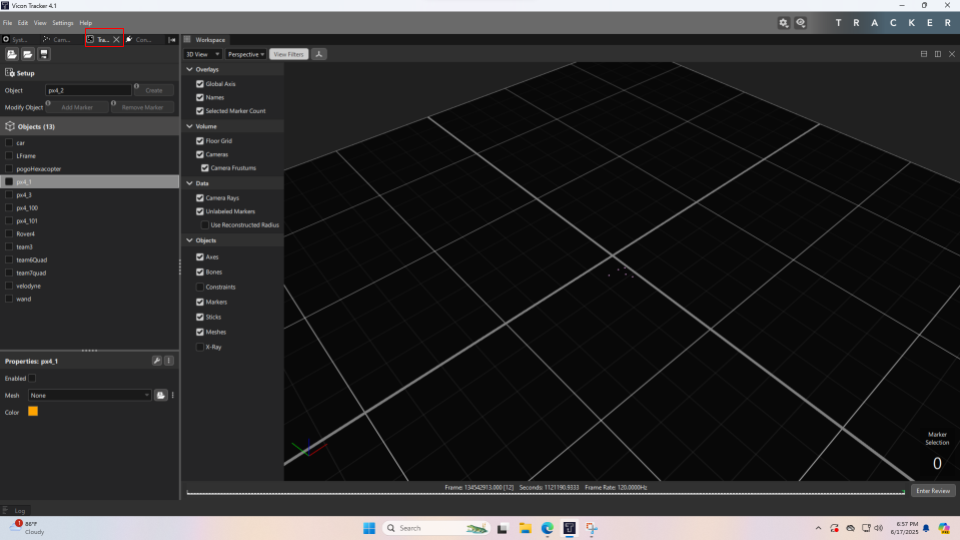The width and height of the screenshot is (960, 540).
Task: Open the orange Color swatch
Action: (x=33, y=412)
